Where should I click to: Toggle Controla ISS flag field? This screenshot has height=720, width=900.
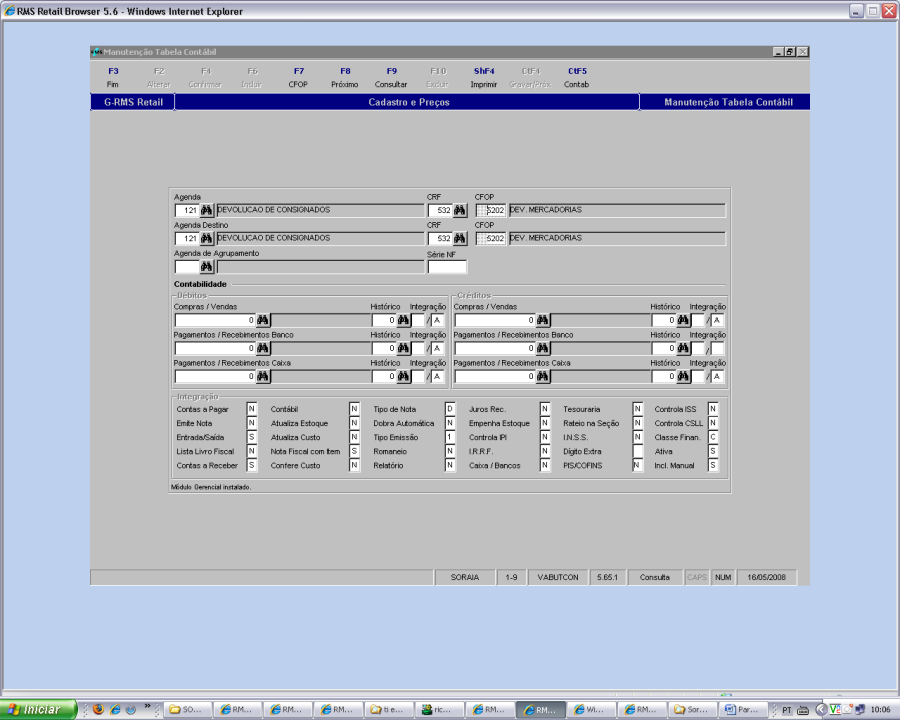[x=713, y=409]
